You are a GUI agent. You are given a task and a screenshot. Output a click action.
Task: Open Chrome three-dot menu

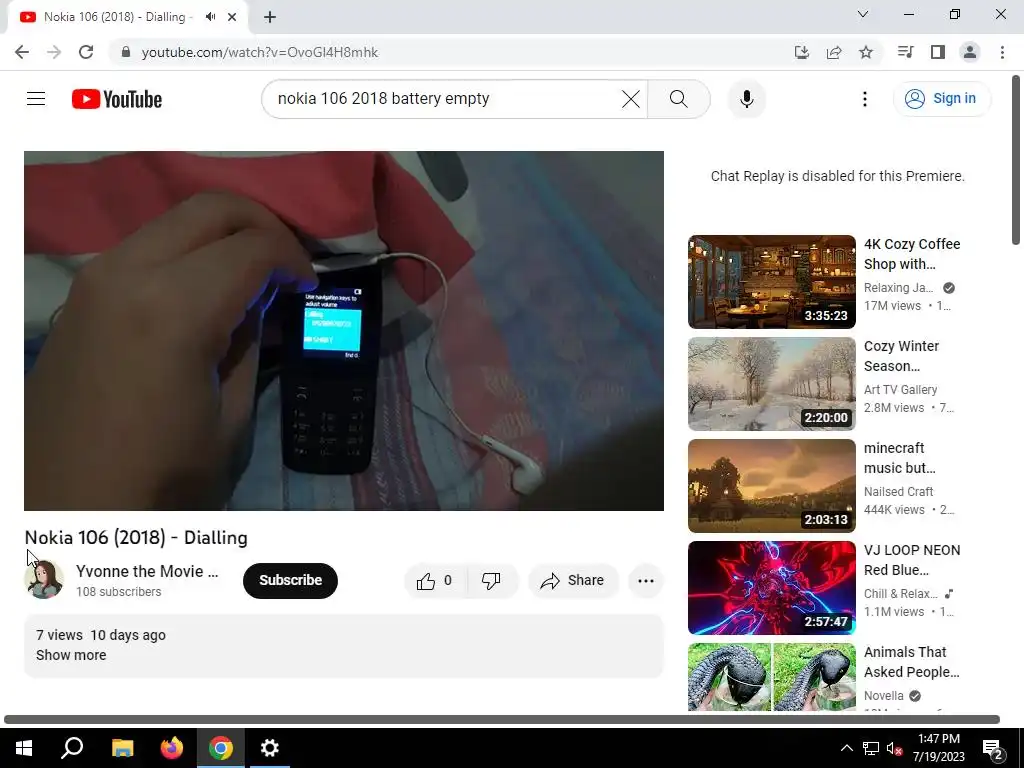[1002, 52]
